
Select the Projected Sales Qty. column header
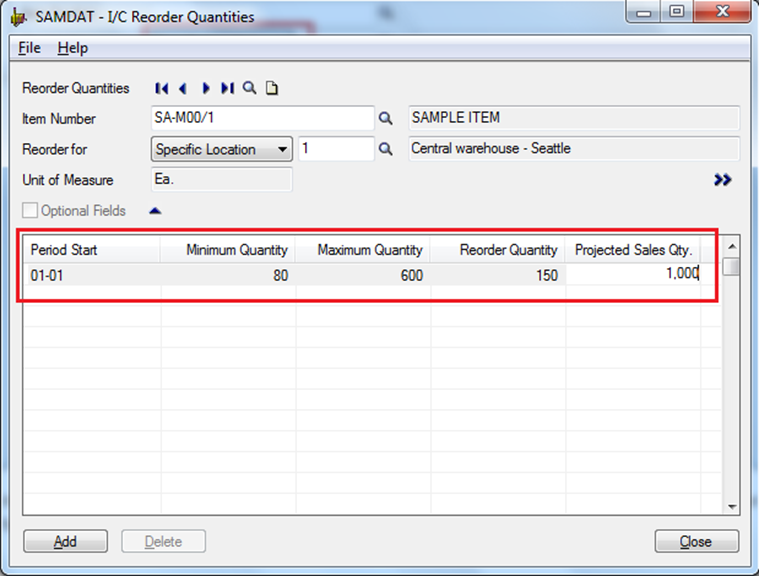633,250
